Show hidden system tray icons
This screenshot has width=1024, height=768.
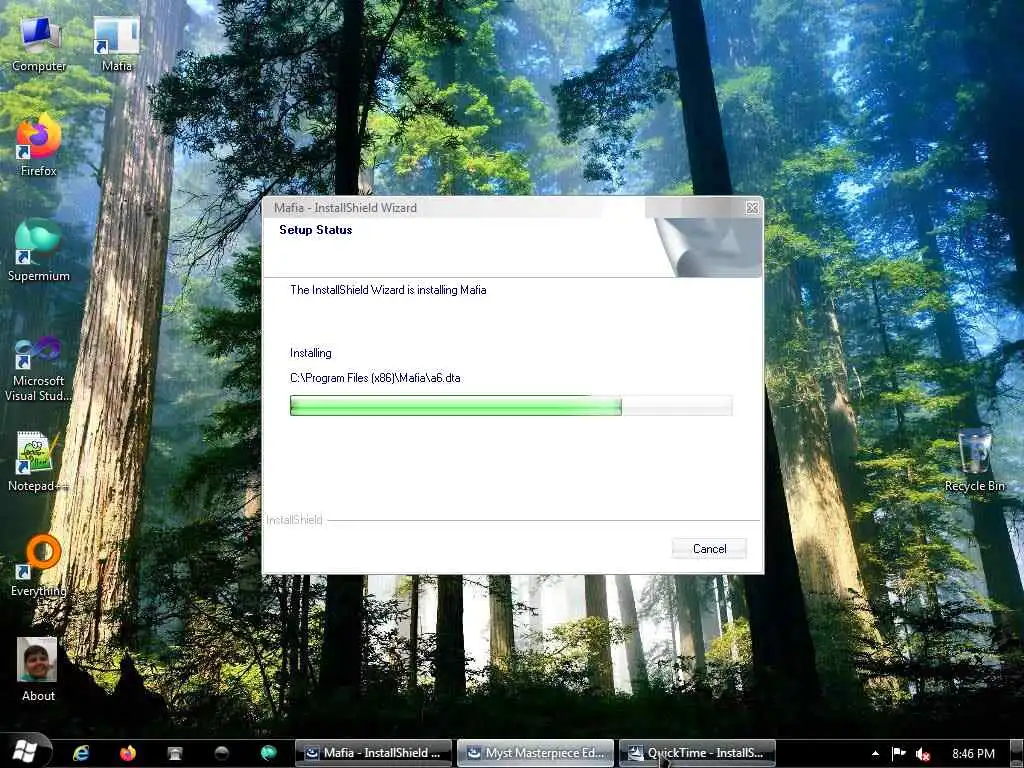(875, 754)
